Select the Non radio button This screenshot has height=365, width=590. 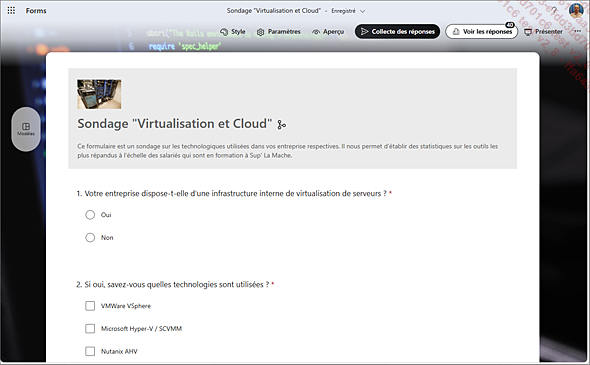click(x=90, y=238)
